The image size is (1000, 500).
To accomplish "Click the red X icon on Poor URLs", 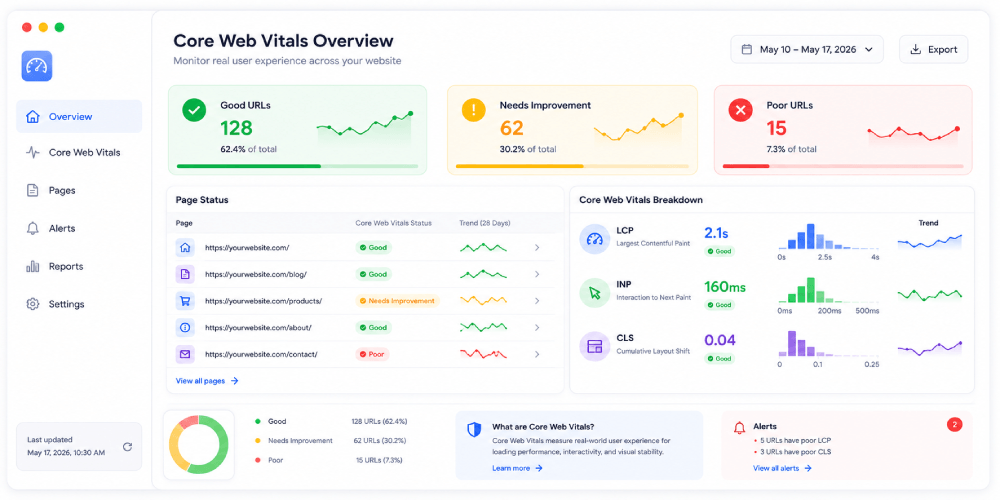I will pyautogui.click(x=740, y=110).
